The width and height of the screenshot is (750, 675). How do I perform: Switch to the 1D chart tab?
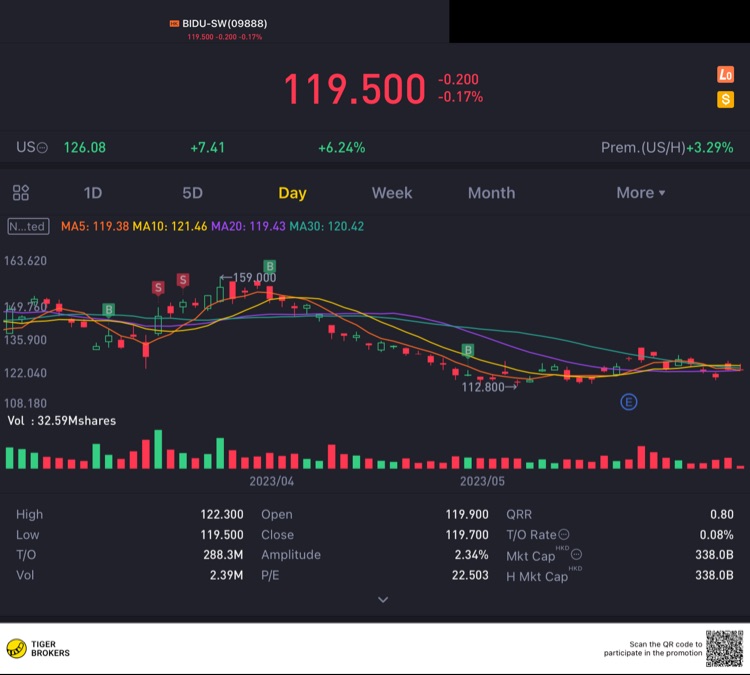point(93,193)
